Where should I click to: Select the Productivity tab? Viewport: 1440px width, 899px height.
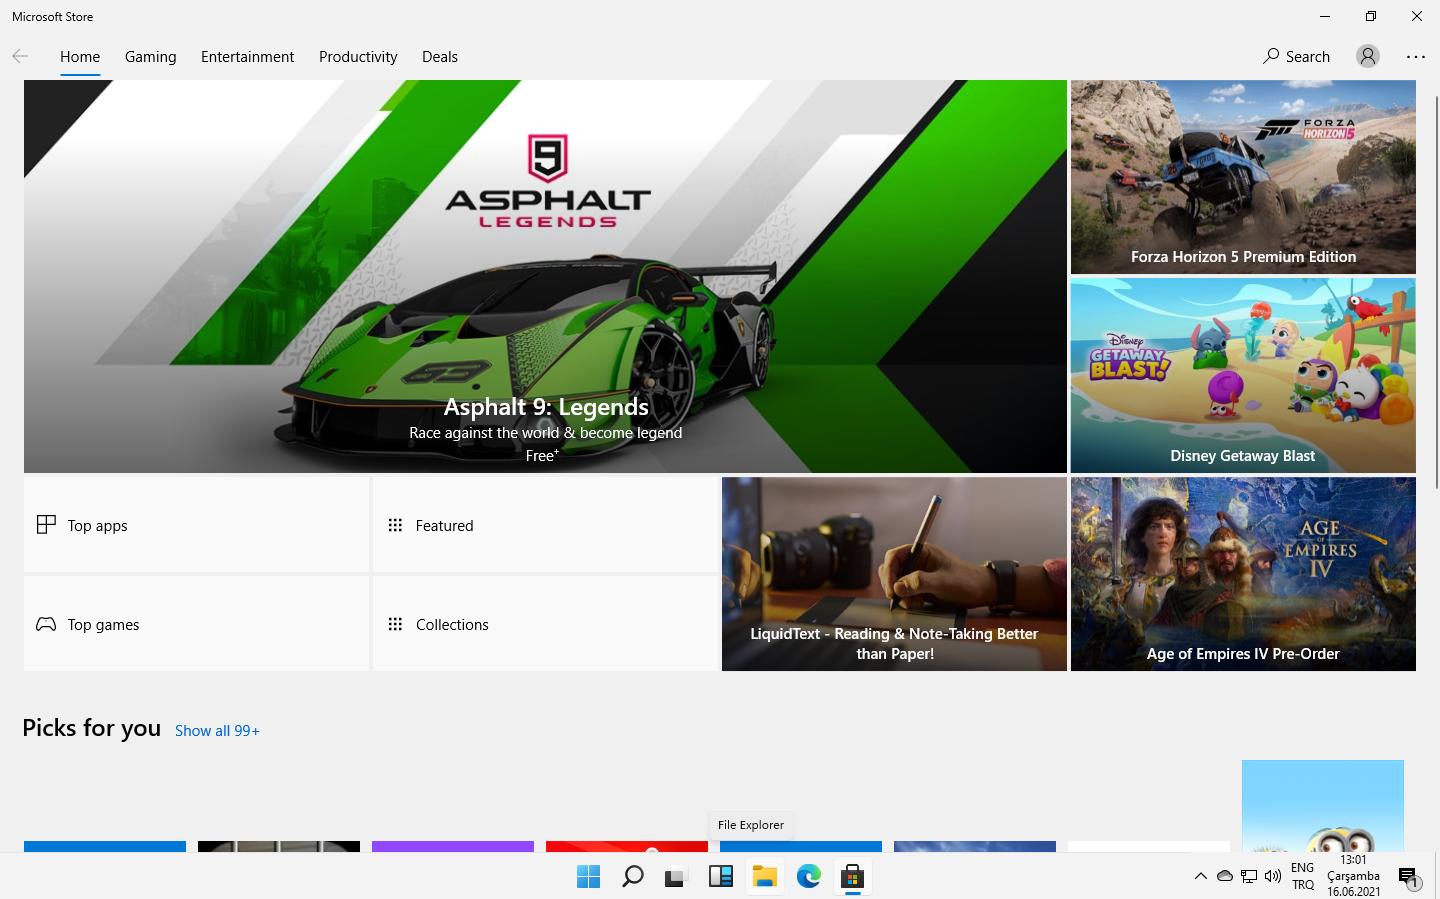[x=358, y=57]
